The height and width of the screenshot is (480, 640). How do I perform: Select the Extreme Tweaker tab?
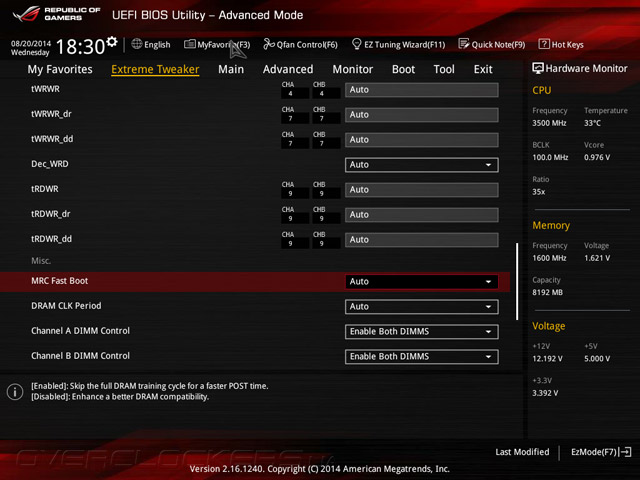pos(155,69)
